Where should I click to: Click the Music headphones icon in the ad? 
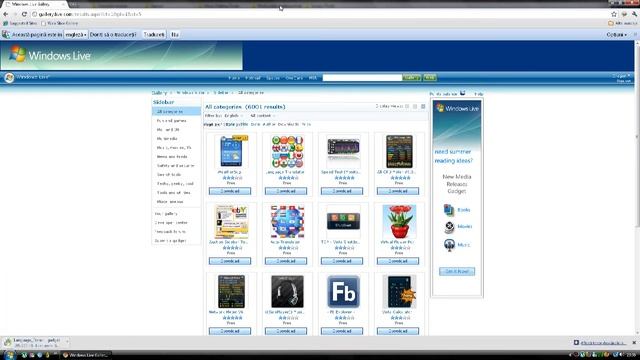pos(449,245)
